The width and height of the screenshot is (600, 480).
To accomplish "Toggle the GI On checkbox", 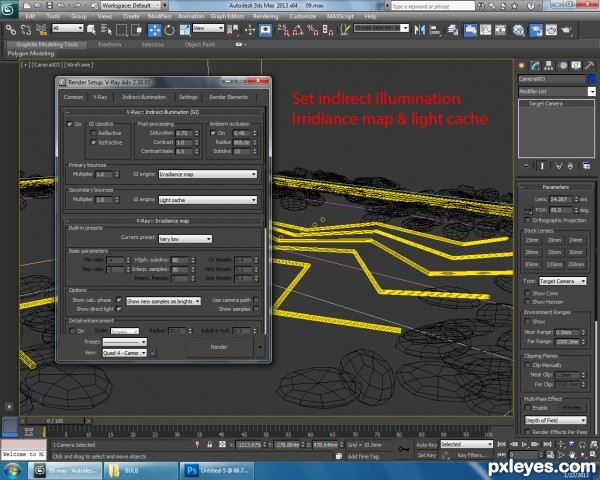I will click(70, 124).
